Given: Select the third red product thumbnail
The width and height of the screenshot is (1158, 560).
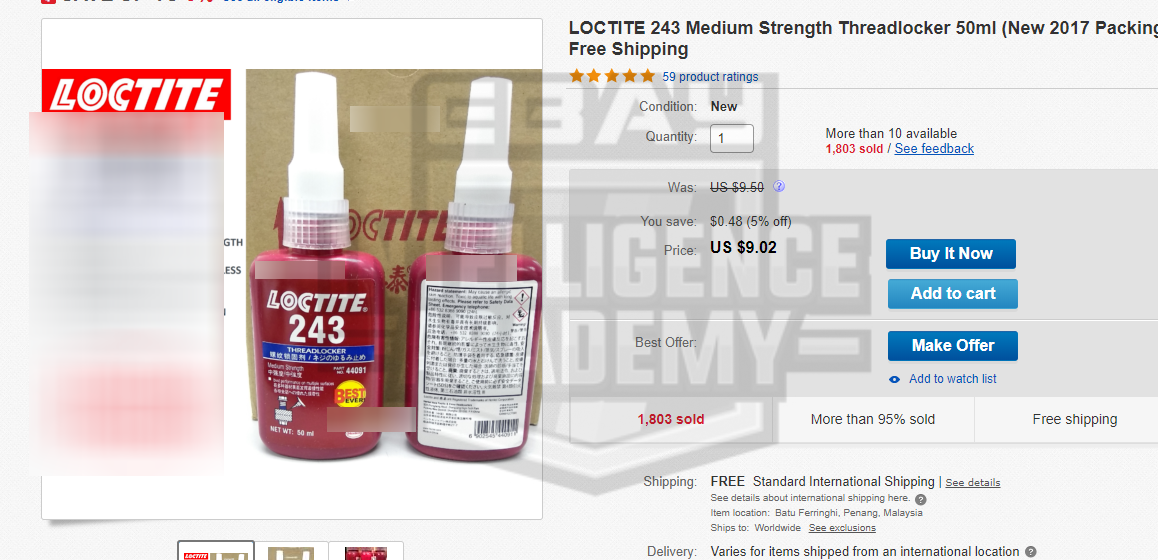Looking at the screenshot, I should [366, 551].
